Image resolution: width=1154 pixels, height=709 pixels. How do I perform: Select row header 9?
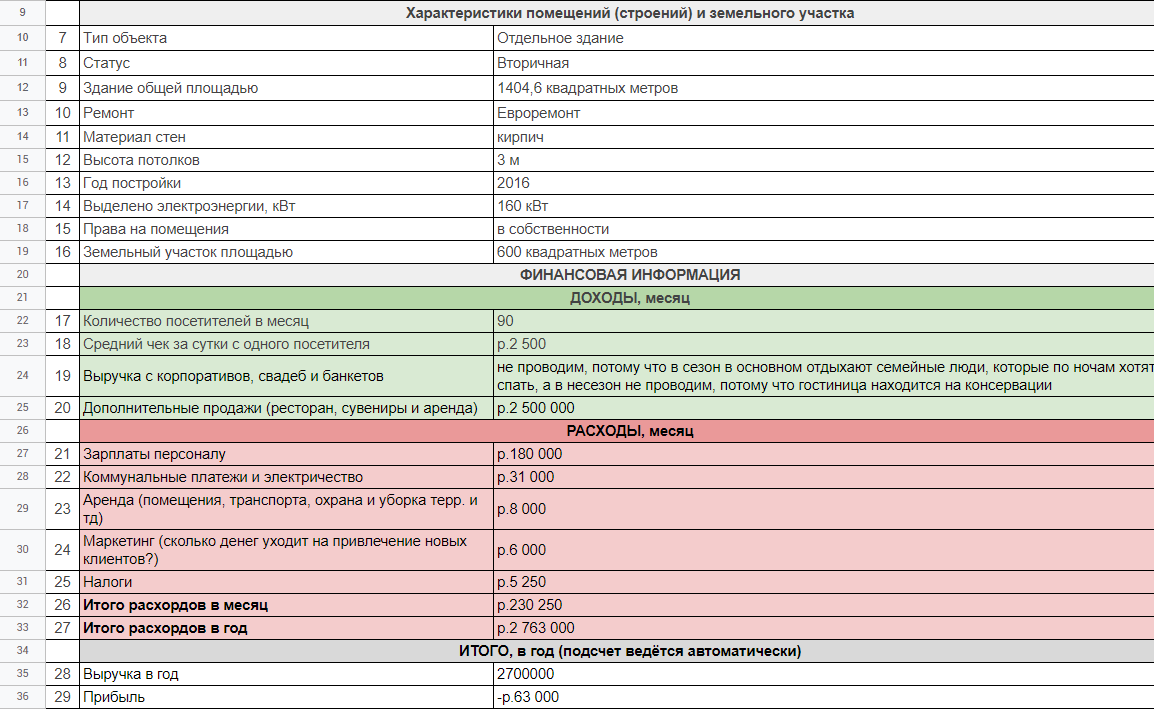click(22, 13)
